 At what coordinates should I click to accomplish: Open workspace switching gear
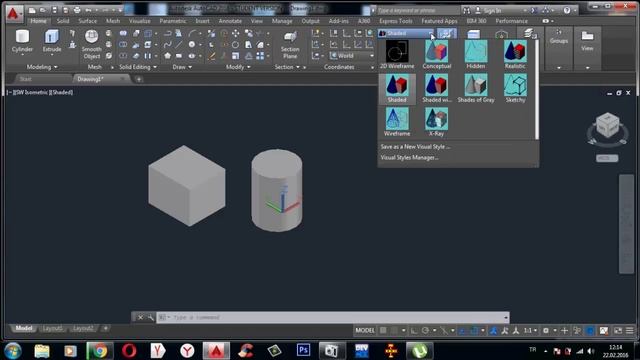(x=546, y=331)
